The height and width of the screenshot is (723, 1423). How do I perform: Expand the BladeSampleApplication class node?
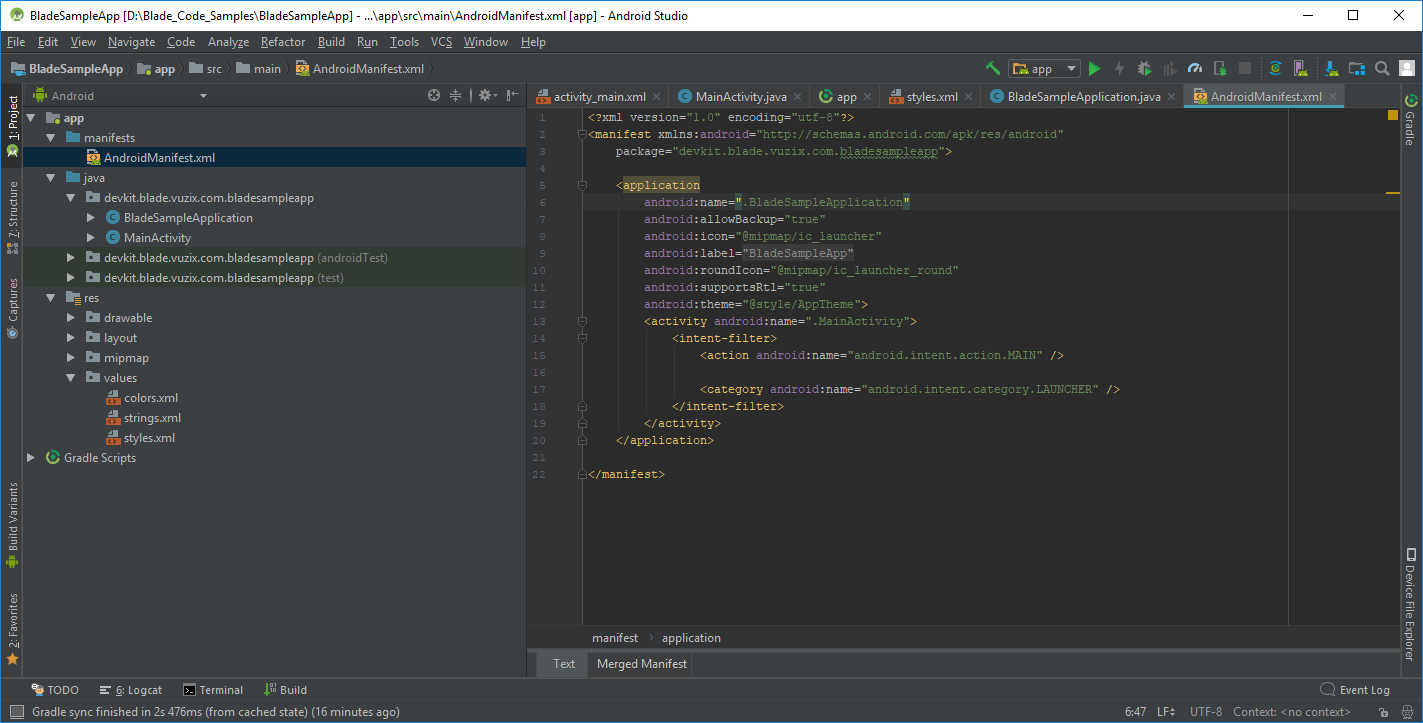click(91, 217)
